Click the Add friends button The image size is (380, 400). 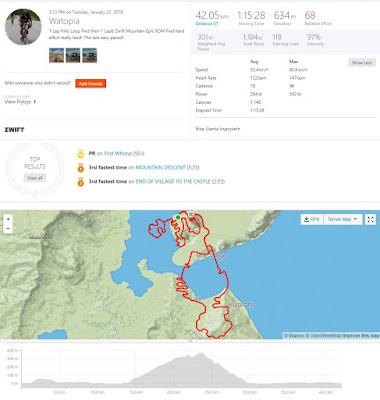[91, 83]
